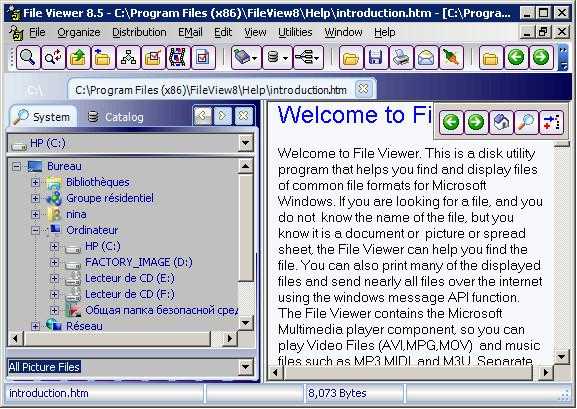Viewport: 577px width, 409px height.
Task: Collapse the Ordinateur tree node
Action: tap(35, 230)
